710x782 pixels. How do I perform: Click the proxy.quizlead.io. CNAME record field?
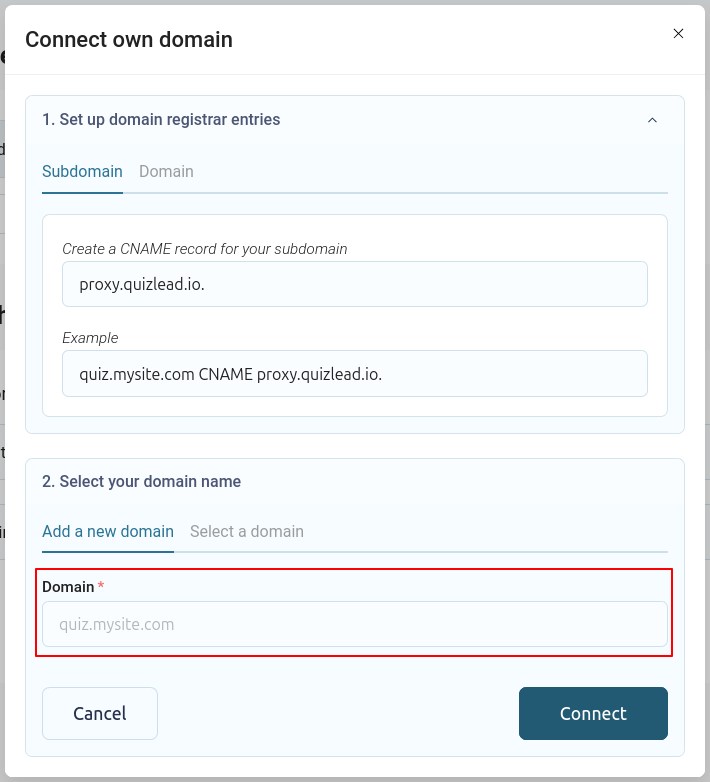pos(355,284)
